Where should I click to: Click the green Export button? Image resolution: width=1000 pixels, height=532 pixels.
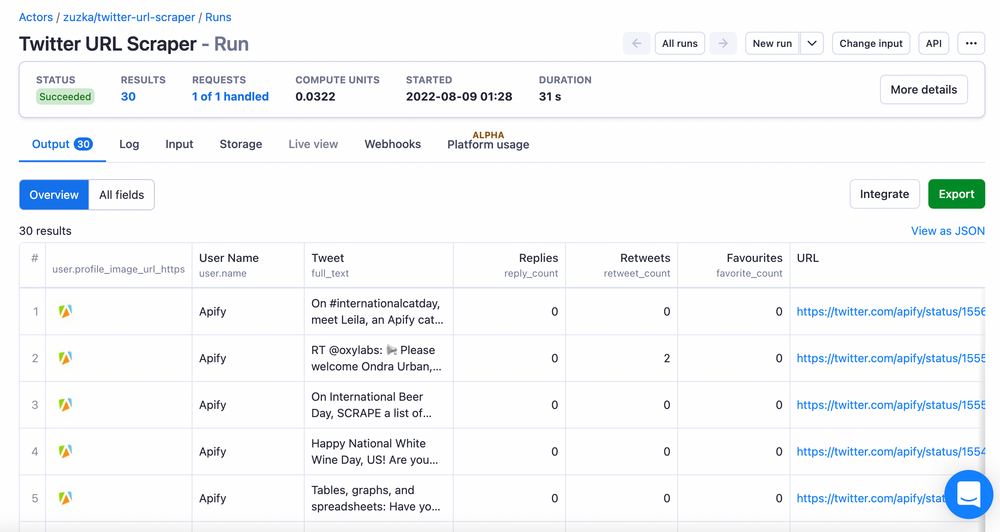(x=956, y=194)
